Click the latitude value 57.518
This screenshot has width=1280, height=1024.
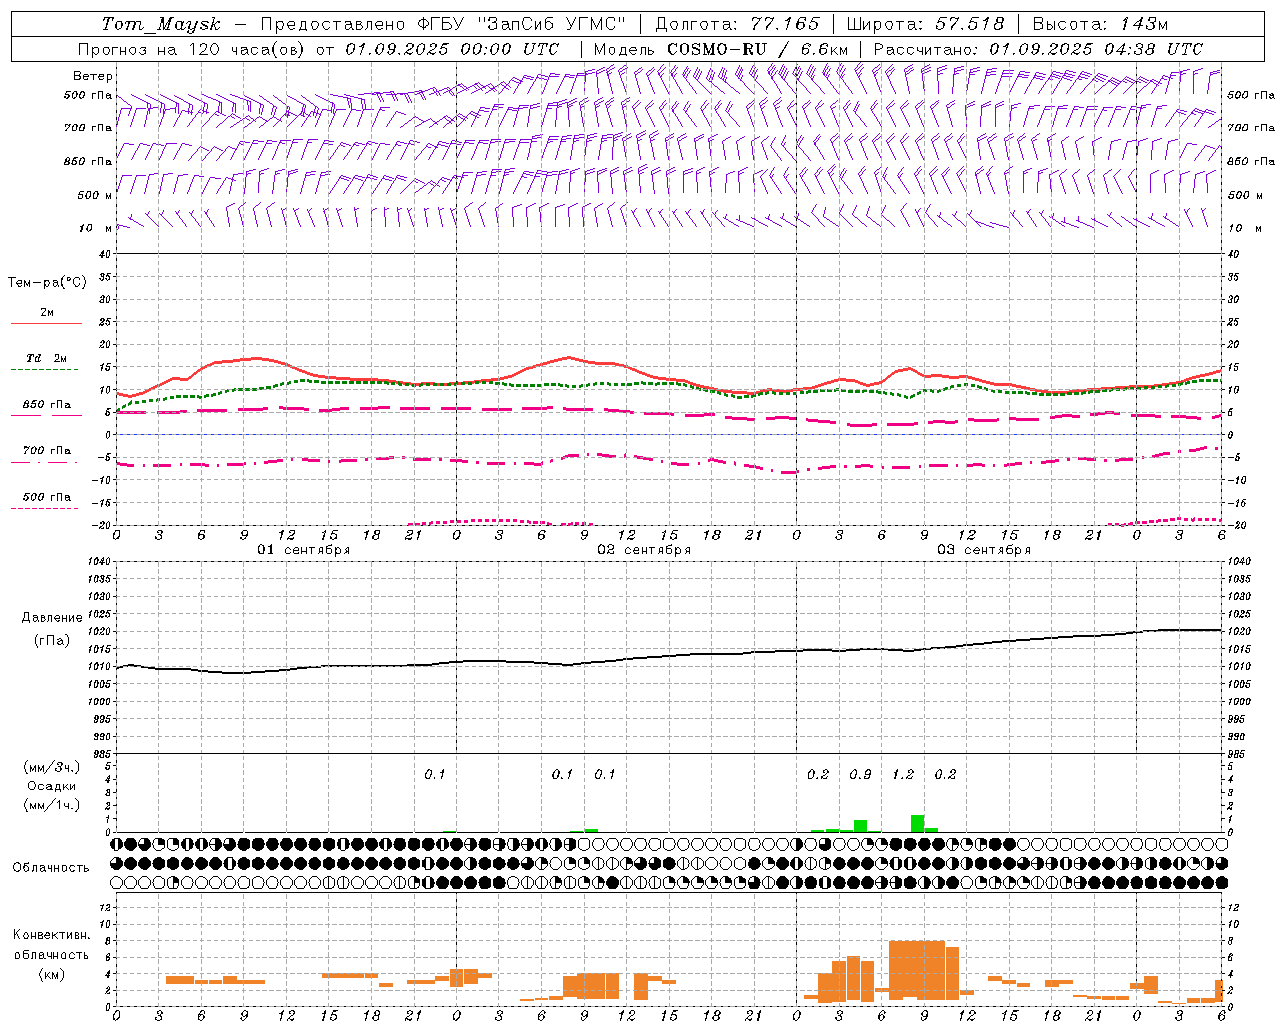click(x=969, y=24)
